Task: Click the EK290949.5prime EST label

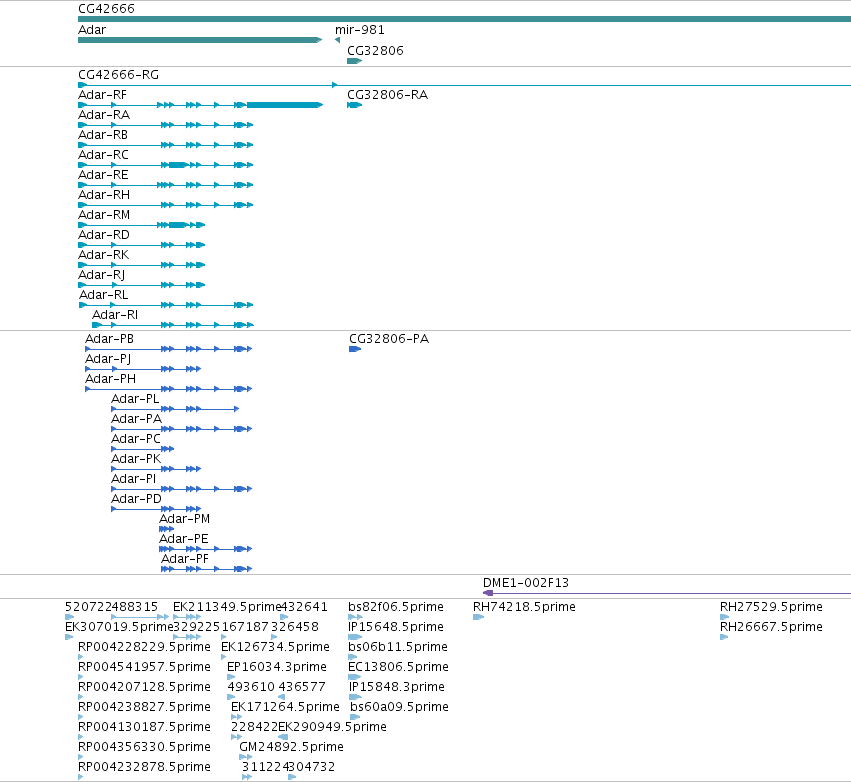Action: click(x=333, y=727)
